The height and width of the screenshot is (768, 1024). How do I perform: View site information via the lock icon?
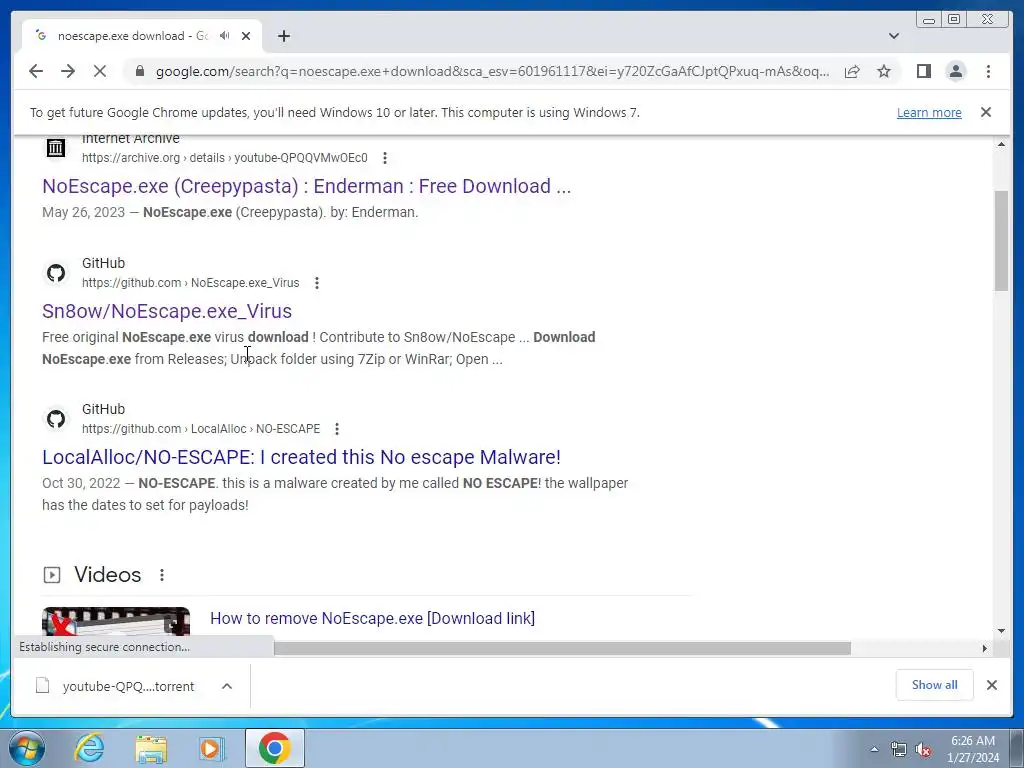(139, 71)
